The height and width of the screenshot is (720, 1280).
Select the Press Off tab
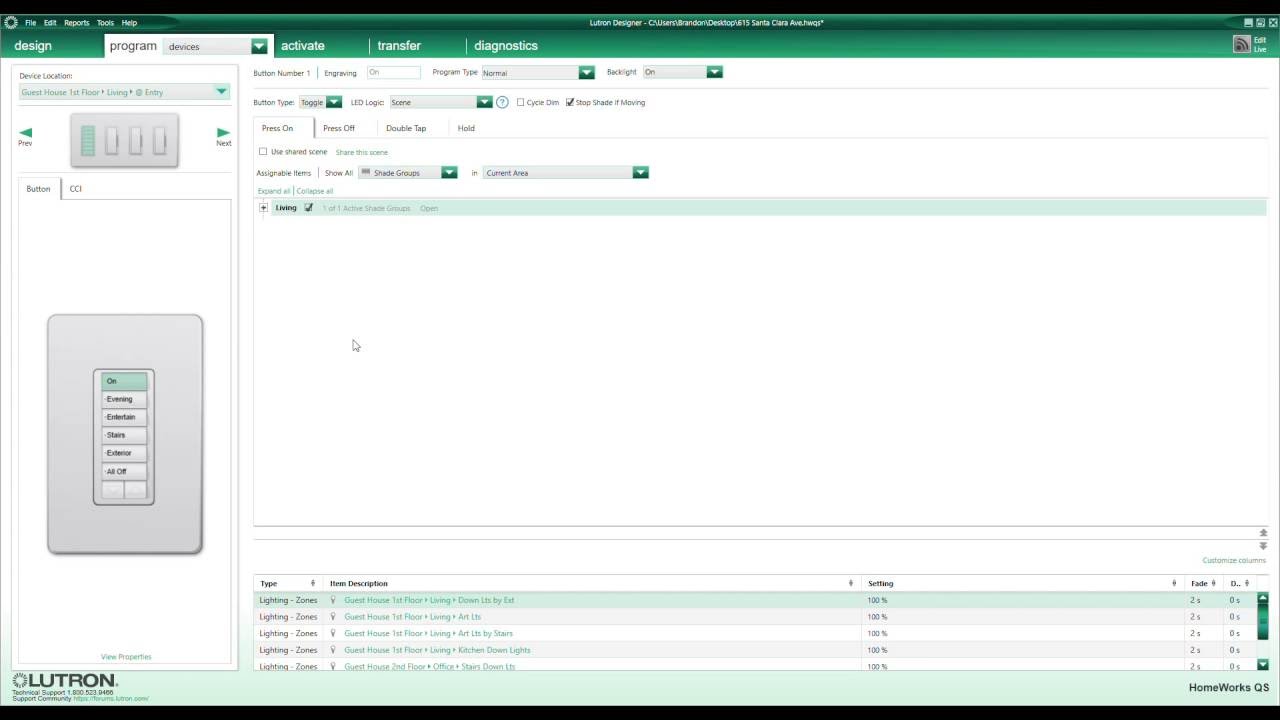[339, 128]
